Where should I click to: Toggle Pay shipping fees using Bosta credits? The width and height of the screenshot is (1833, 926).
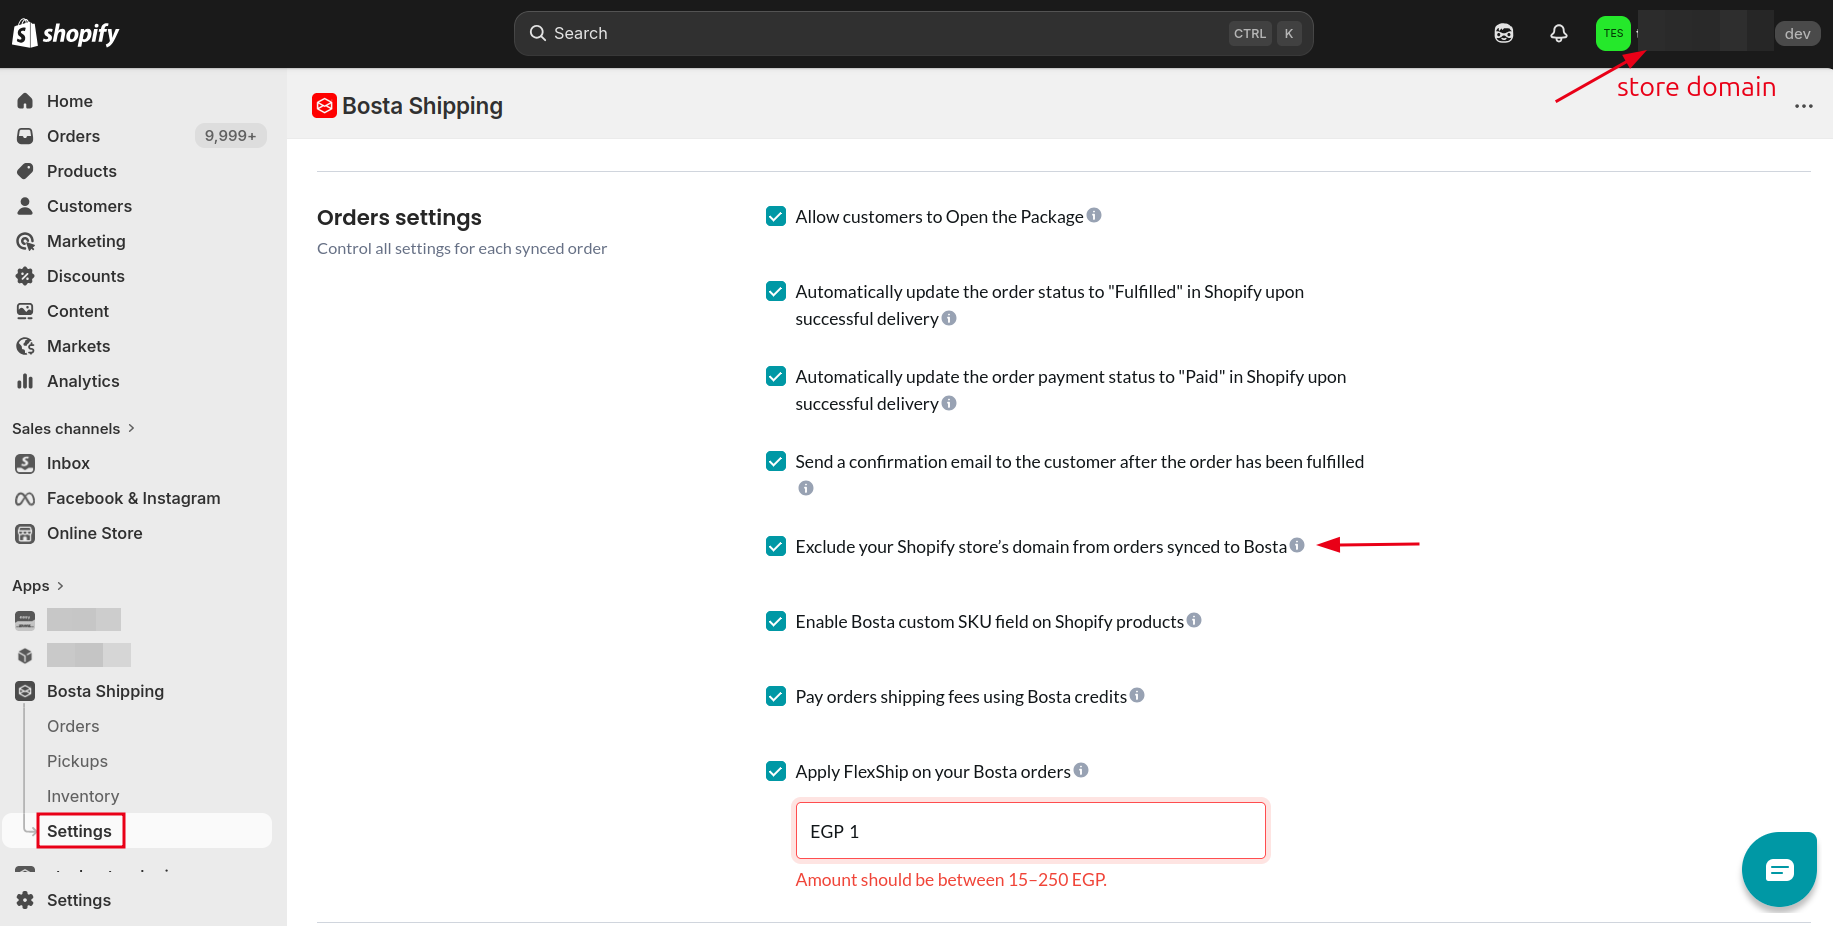(776, 696)
